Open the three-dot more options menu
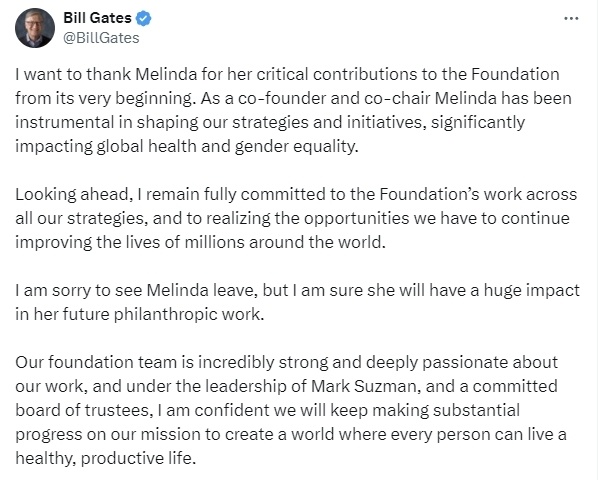The width and height of the screenshot is (598, 480). coord(571,18)
